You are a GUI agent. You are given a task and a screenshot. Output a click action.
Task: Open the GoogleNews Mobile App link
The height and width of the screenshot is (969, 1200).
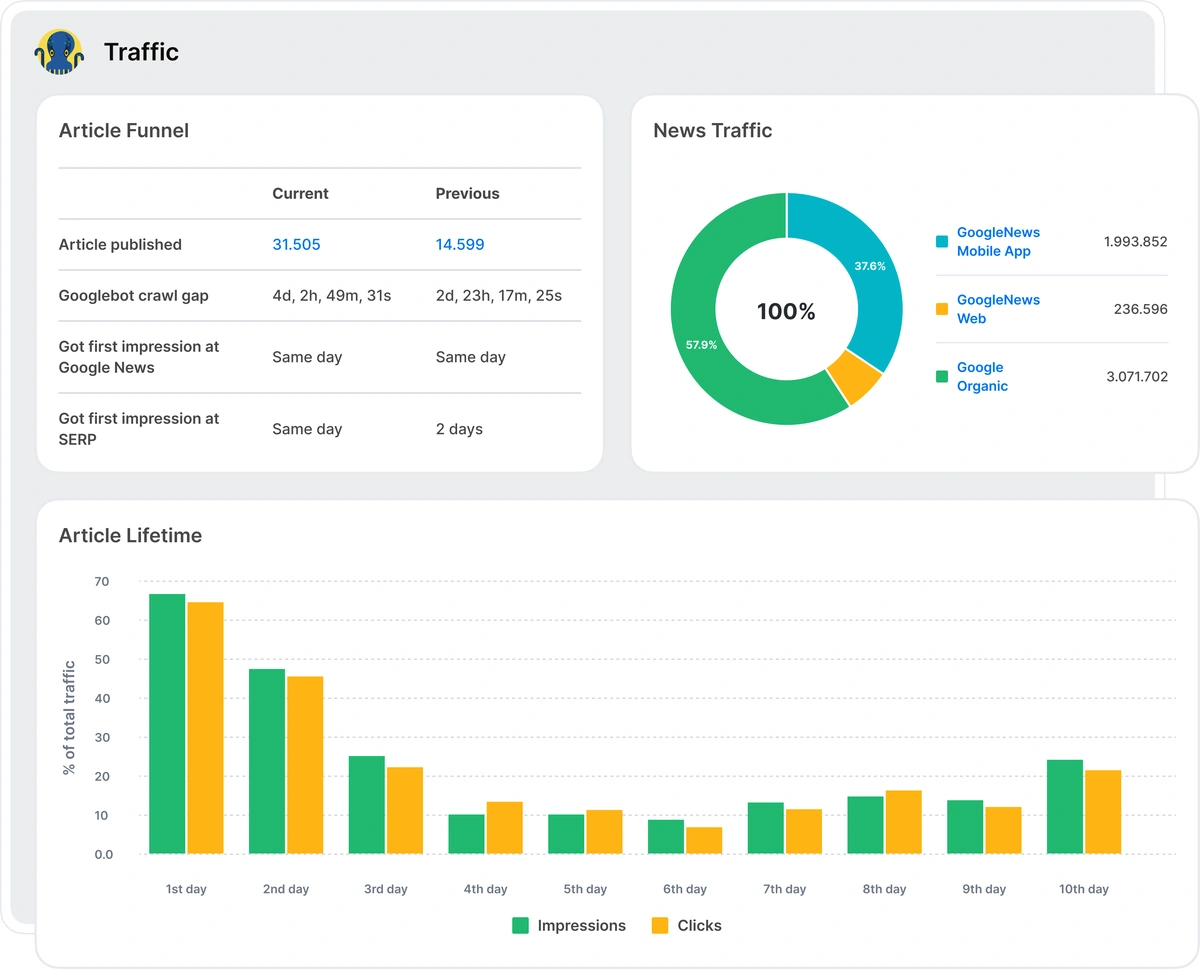[997, 242]
